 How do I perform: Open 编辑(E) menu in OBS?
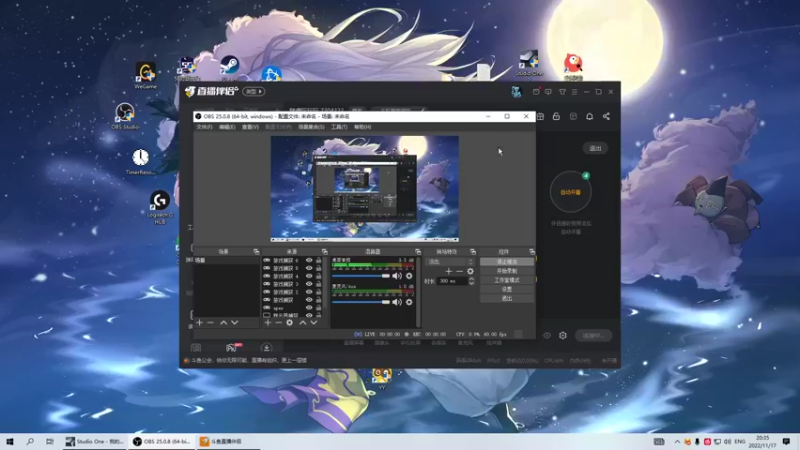[227, 127]
